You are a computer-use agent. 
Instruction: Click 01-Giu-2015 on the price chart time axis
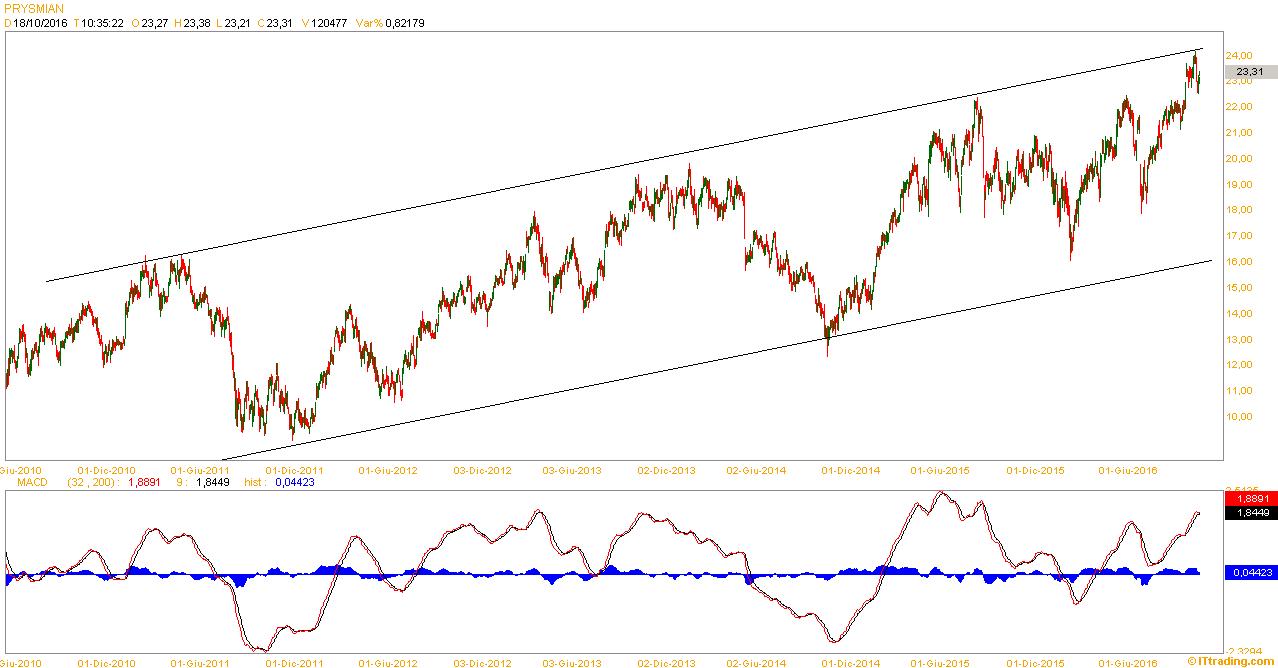click(940, 469)
